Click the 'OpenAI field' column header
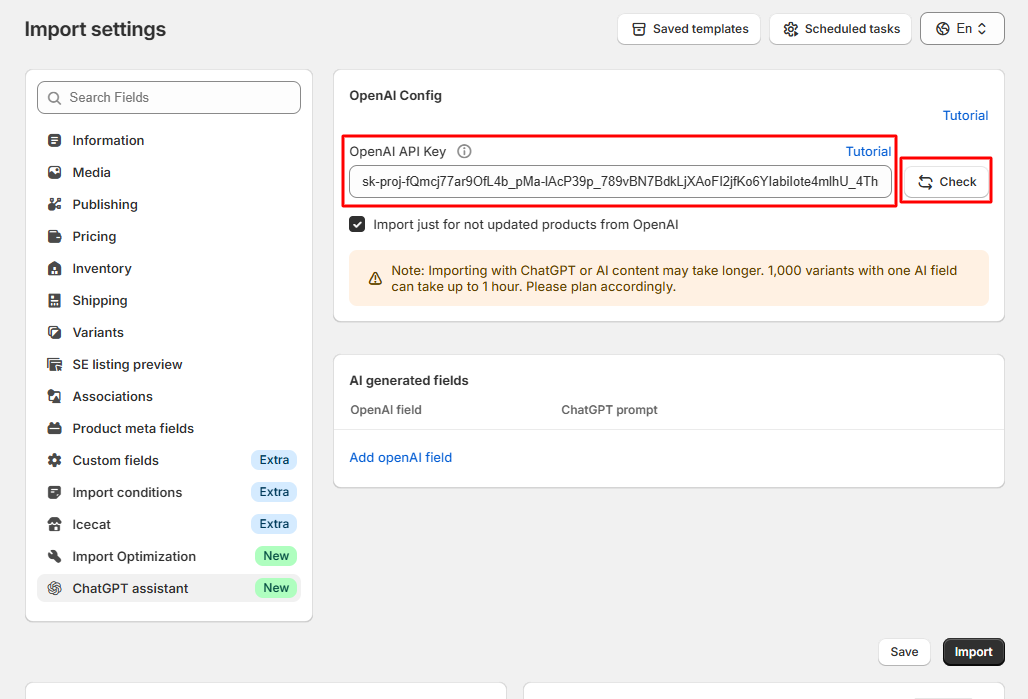Image resolution: width=1028 pixels, height=699 pixels. tap(386, 410)
